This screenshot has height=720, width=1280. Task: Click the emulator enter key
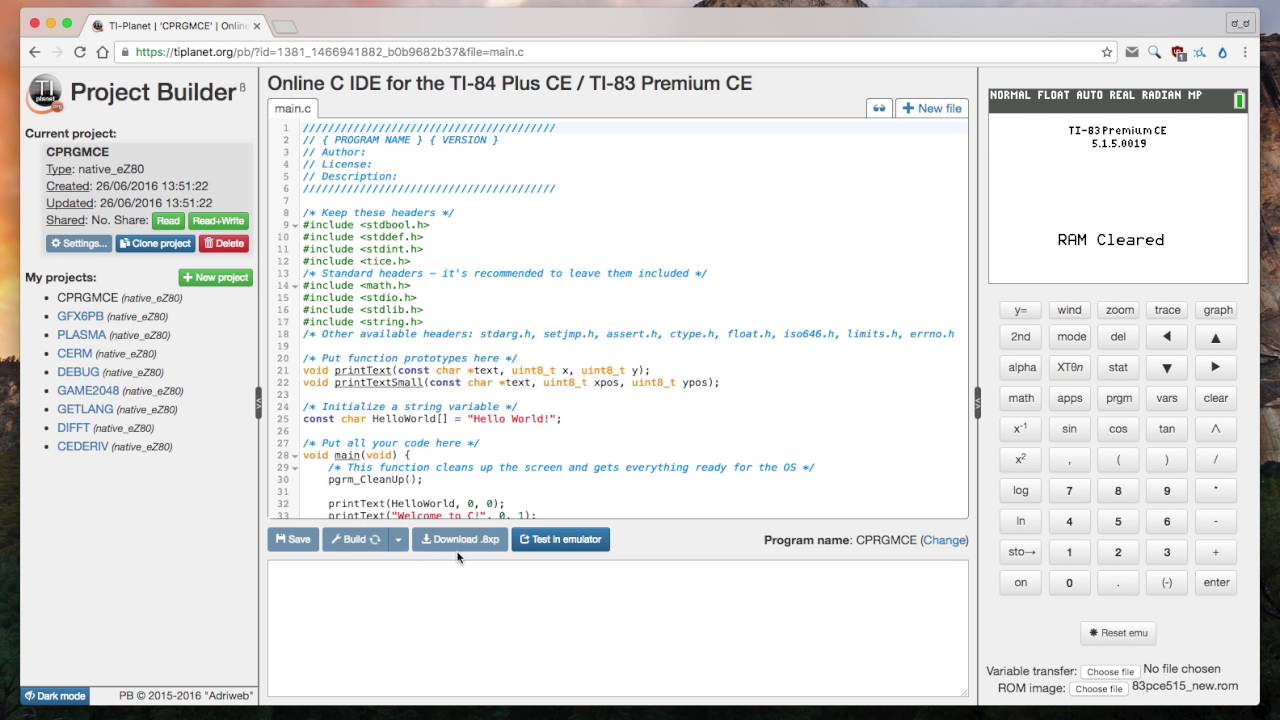tap(1216, 582)
